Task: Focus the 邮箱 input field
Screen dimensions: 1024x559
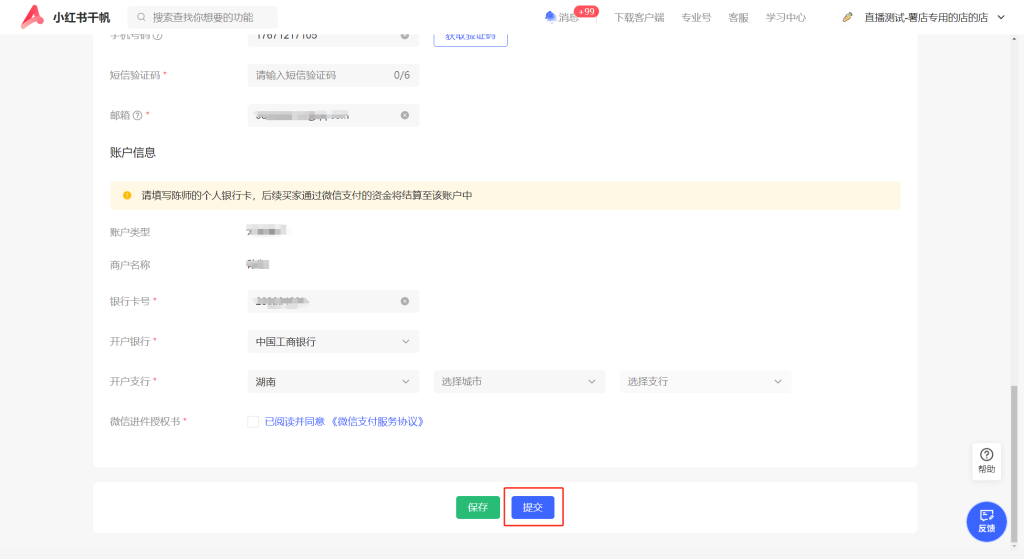Action: pos(333,116)
